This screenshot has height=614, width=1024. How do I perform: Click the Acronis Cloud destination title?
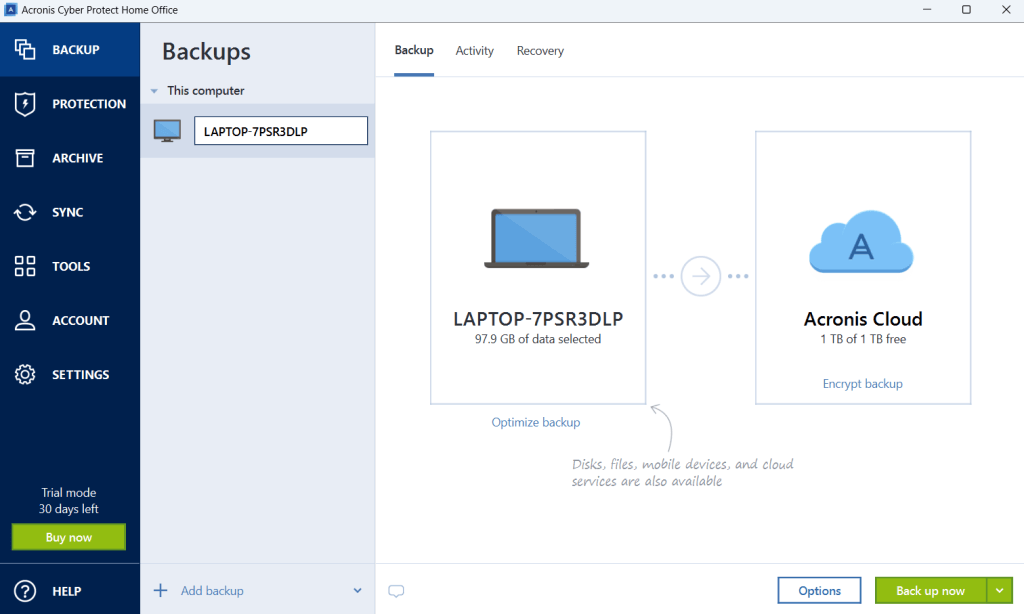coord(863,319)
